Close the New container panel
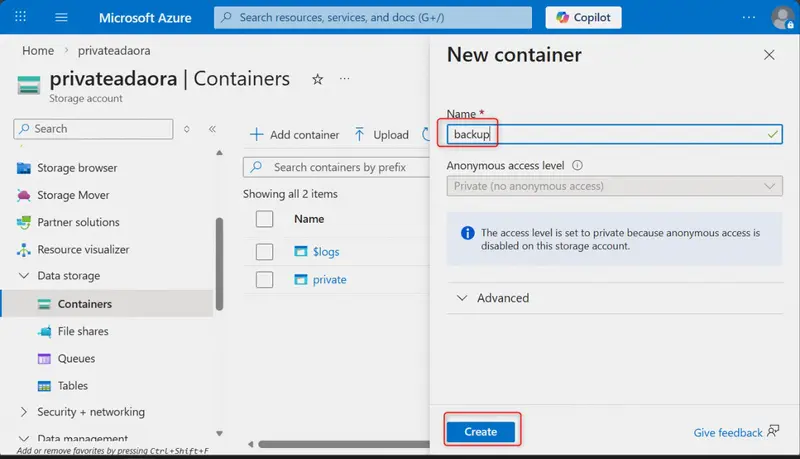This screenshot has width=800, height=459. [769, 55]
